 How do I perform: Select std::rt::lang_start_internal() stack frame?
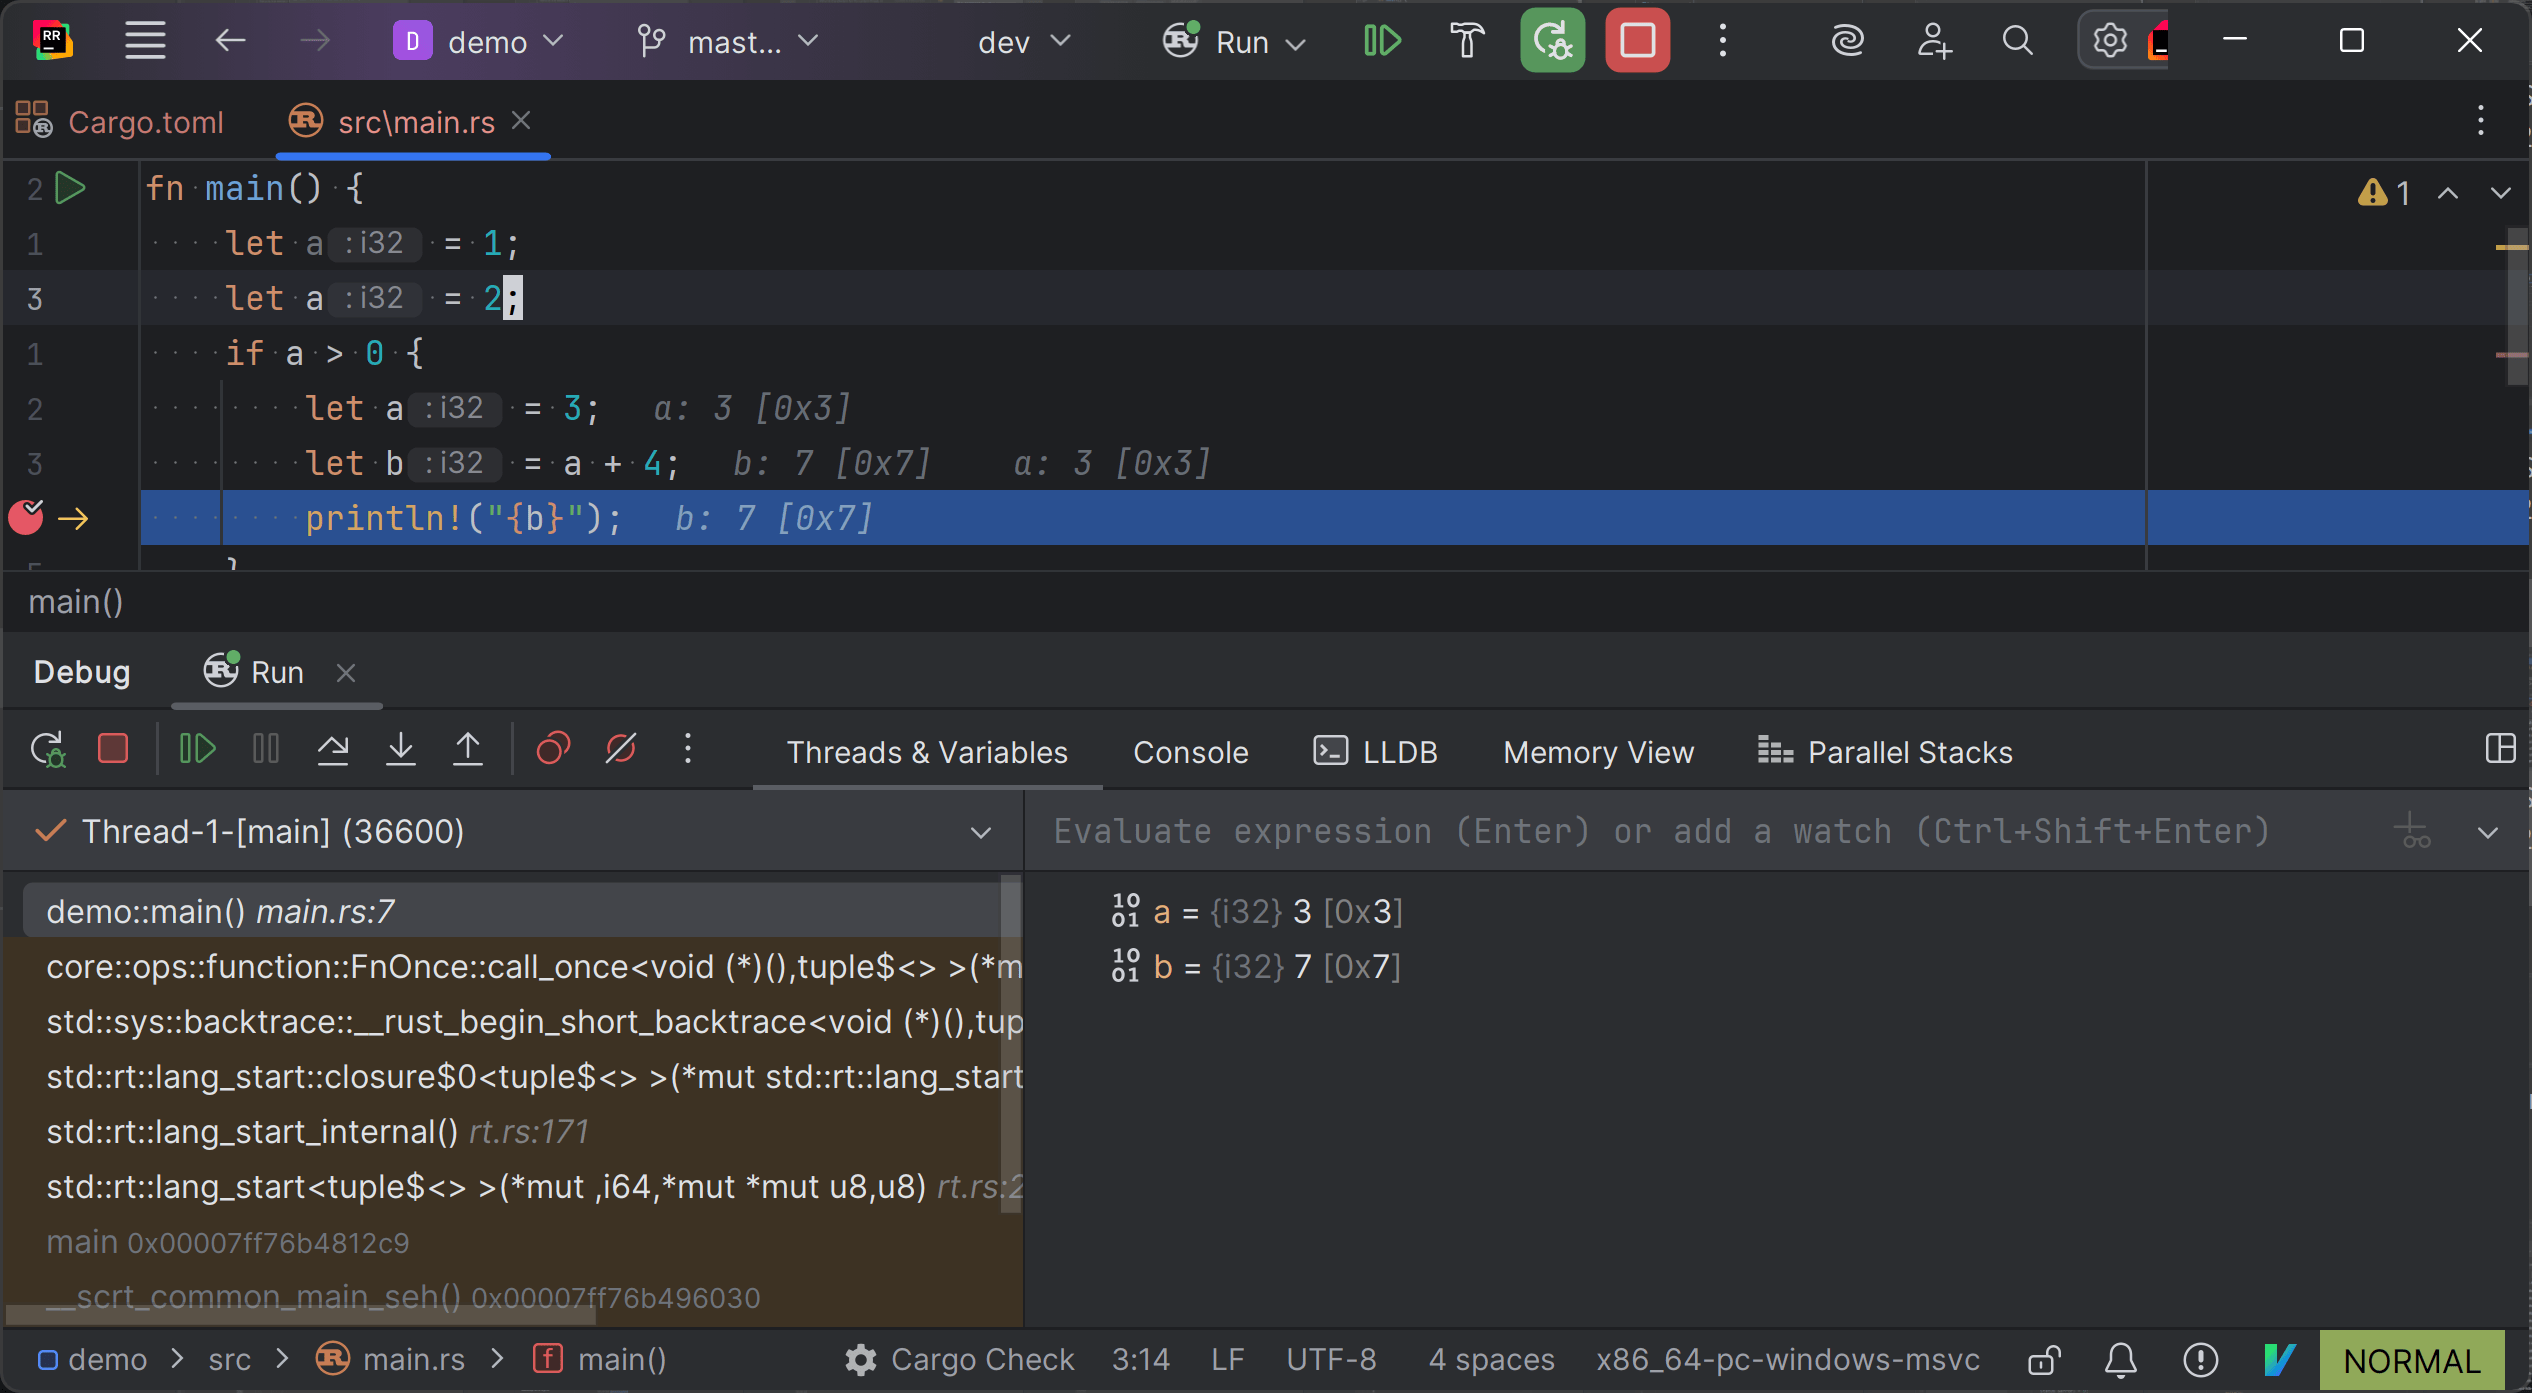252,1132
